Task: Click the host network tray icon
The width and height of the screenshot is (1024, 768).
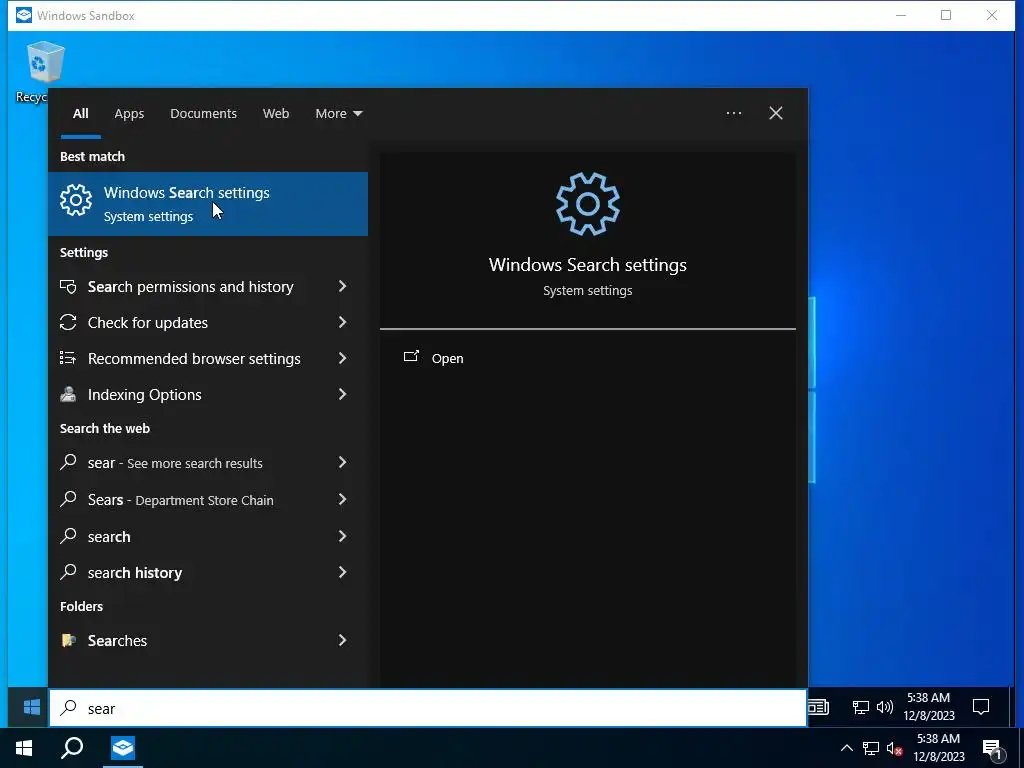Action: click(x=871, y=748)
